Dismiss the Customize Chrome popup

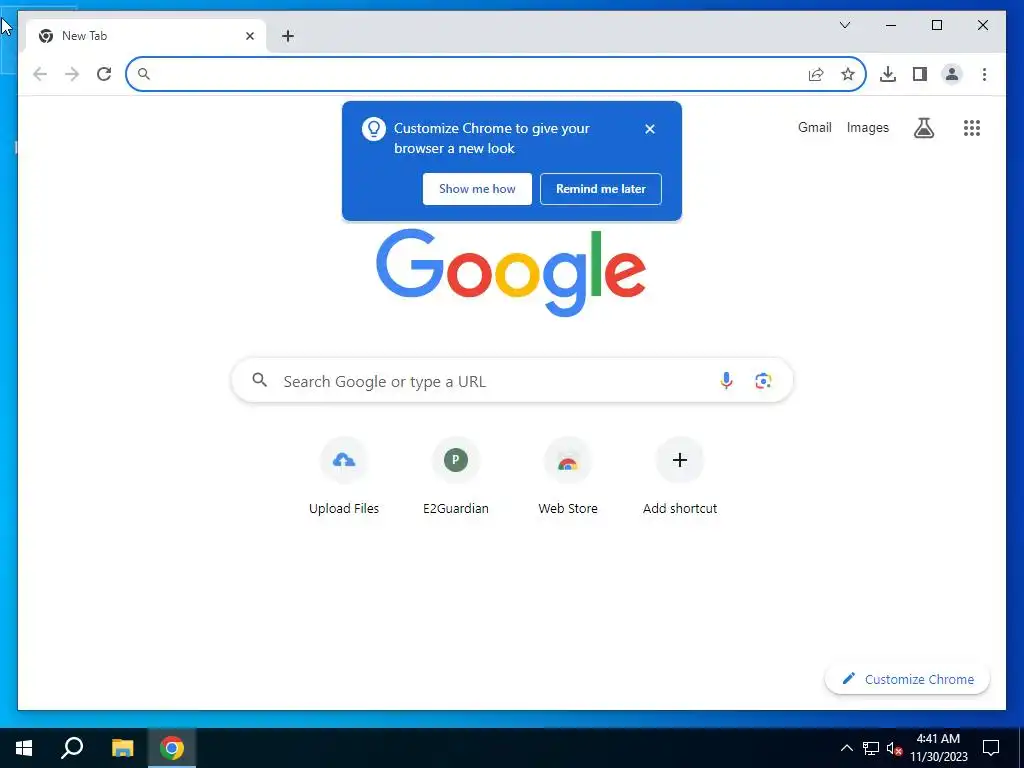(650, 129)
